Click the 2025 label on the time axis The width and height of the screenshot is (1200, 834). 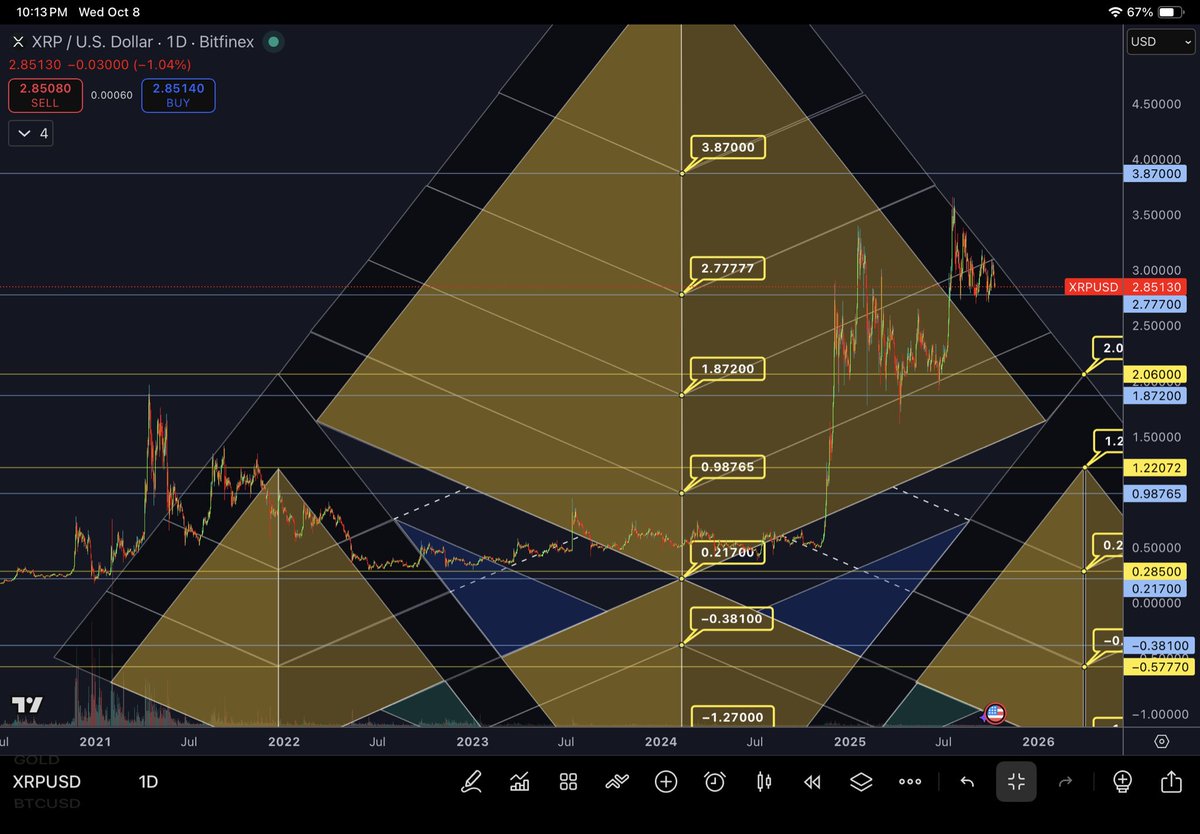coord(850,742)
